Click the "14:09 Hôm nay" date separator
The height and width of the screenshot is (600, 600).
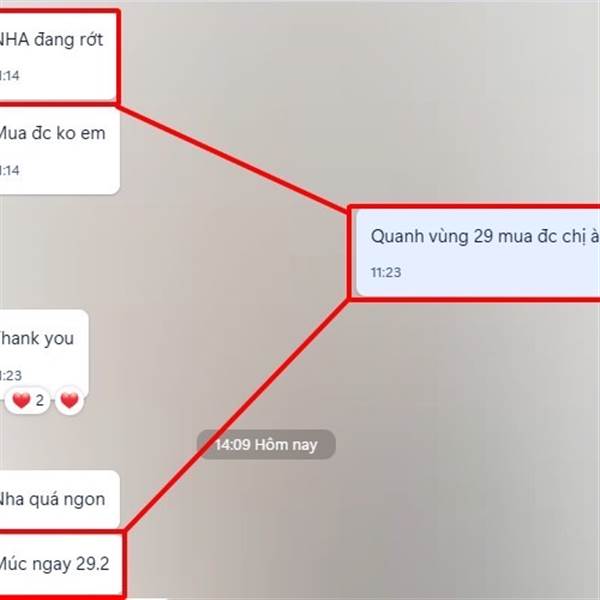click(266, 445)
